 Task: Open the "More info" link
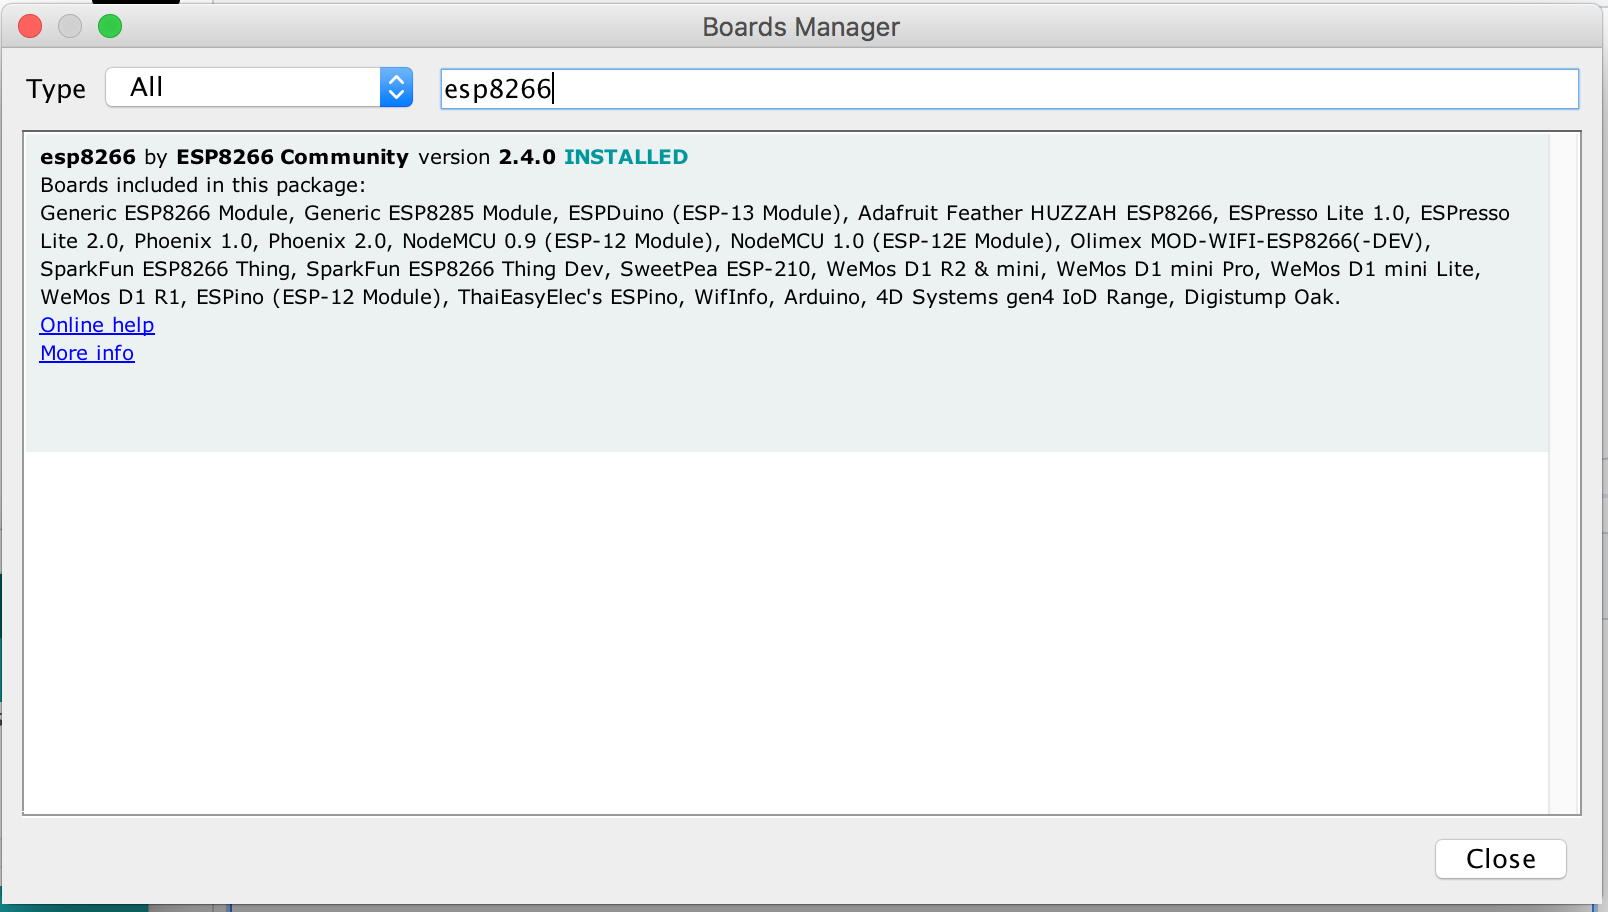point(86,353)
